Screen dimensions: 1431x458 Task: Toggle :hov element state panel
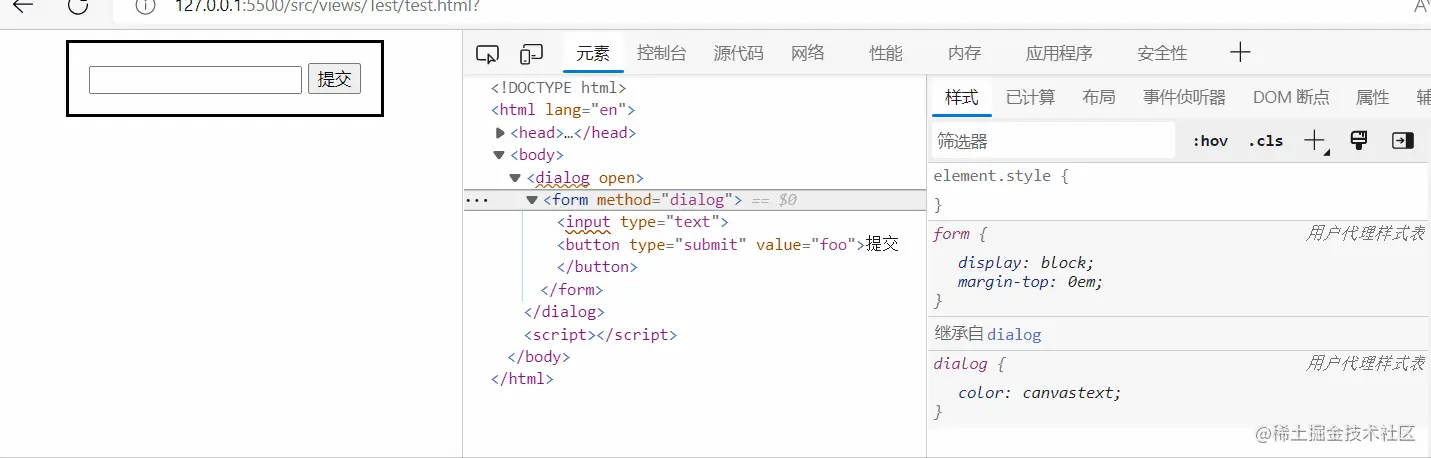(1210, 141)
